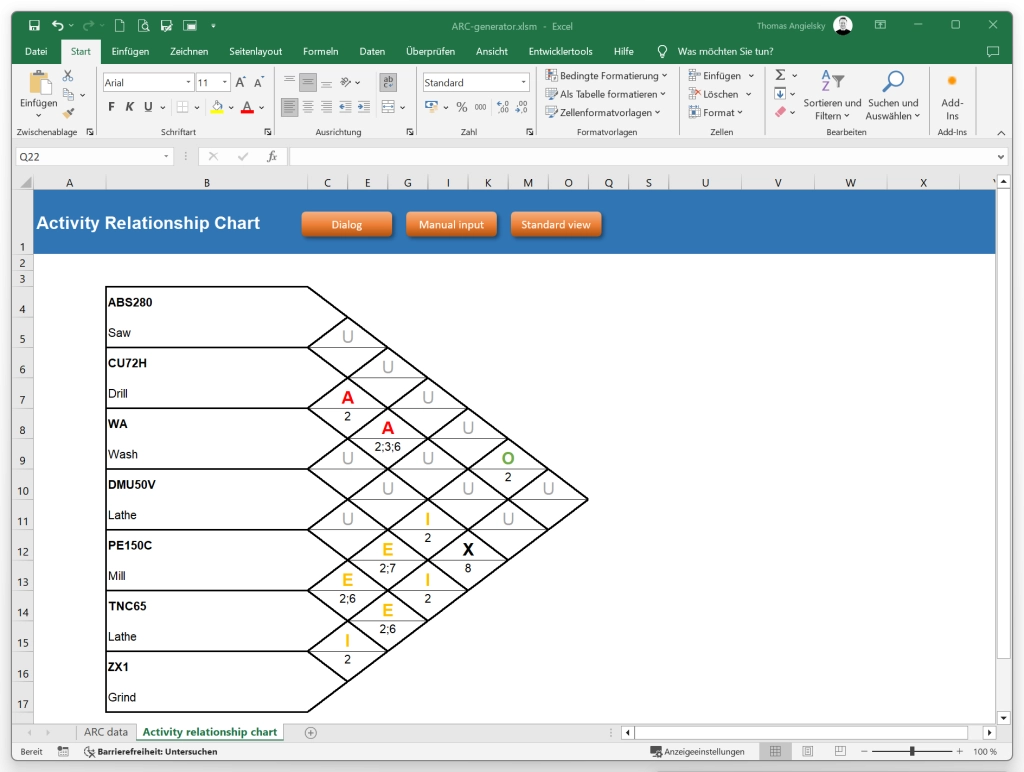Switch to the ARC data sheet tab
The width and height of the screenshot is (1024, 772).
(106, 731)
